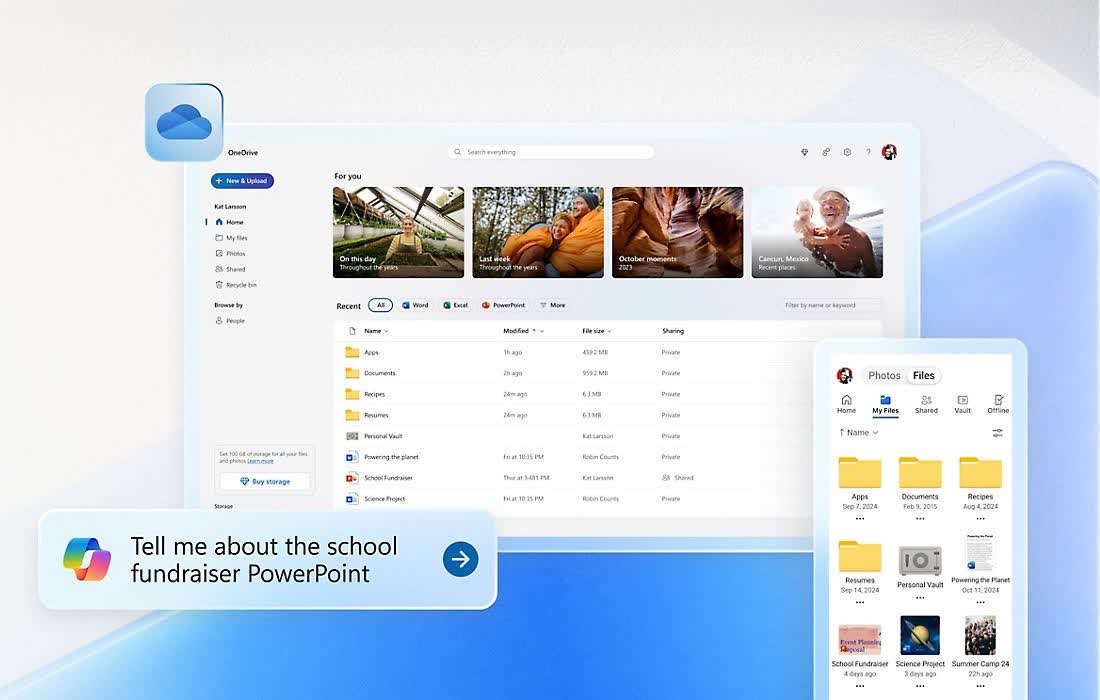Image resolution: width=1100 pixels, height=700 pixels.
Task: Switch to Files in the mobile panel
Action: click(x=923, y=375)
